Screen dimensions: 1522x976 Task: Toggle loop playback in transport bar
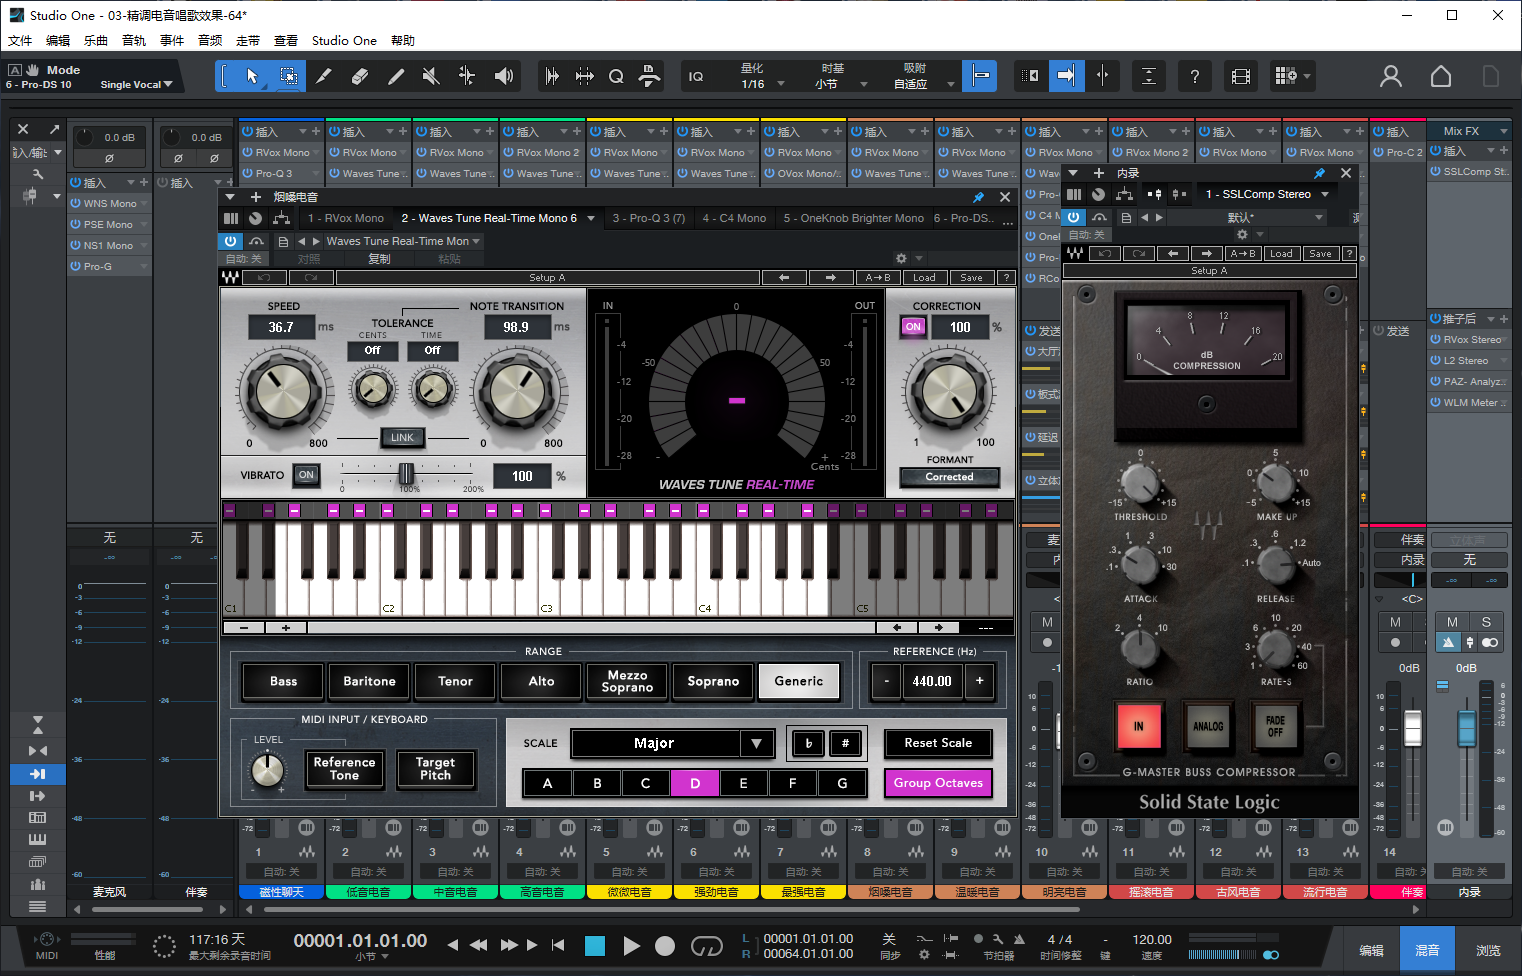pos(706,946)
